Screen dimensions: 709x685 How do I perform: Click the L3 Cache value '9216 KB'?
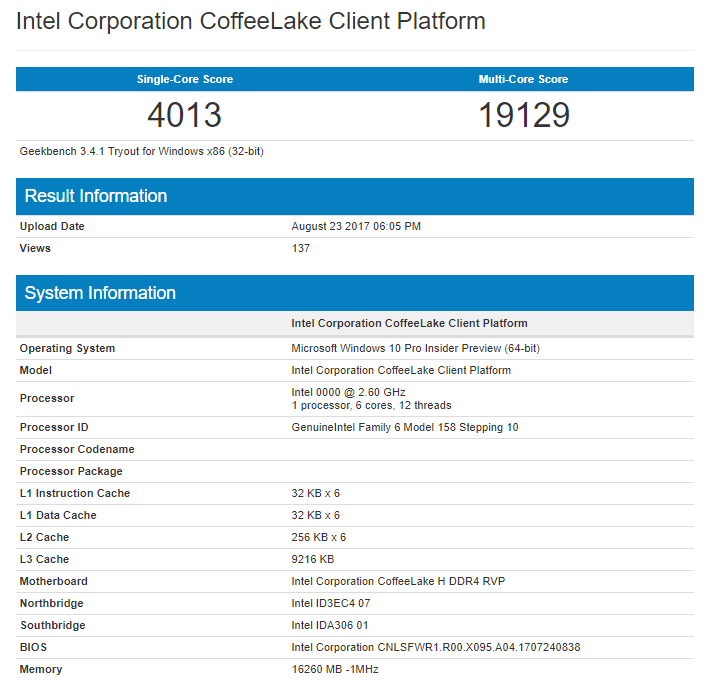(x=312, y=559)
